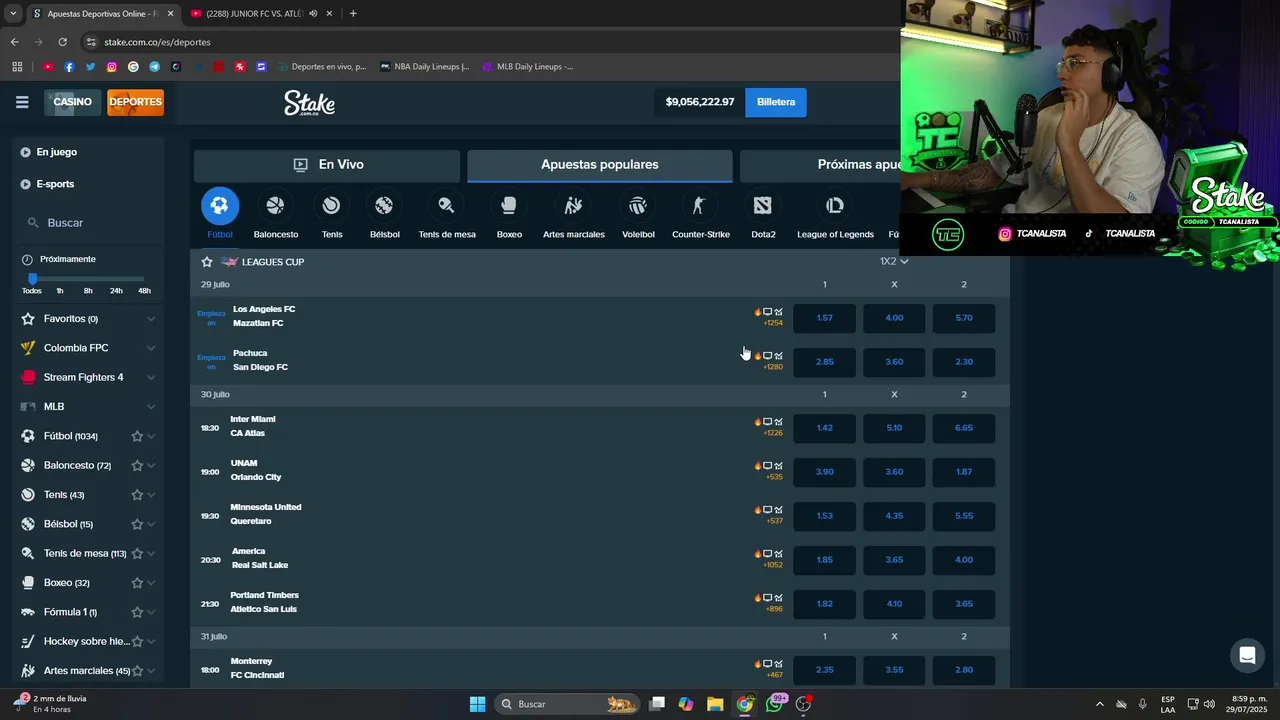Screen dimensions: 1280x720
Task: Toggle favorite star for Artes marciales sidebar
Action: click(x=137, y=671)
